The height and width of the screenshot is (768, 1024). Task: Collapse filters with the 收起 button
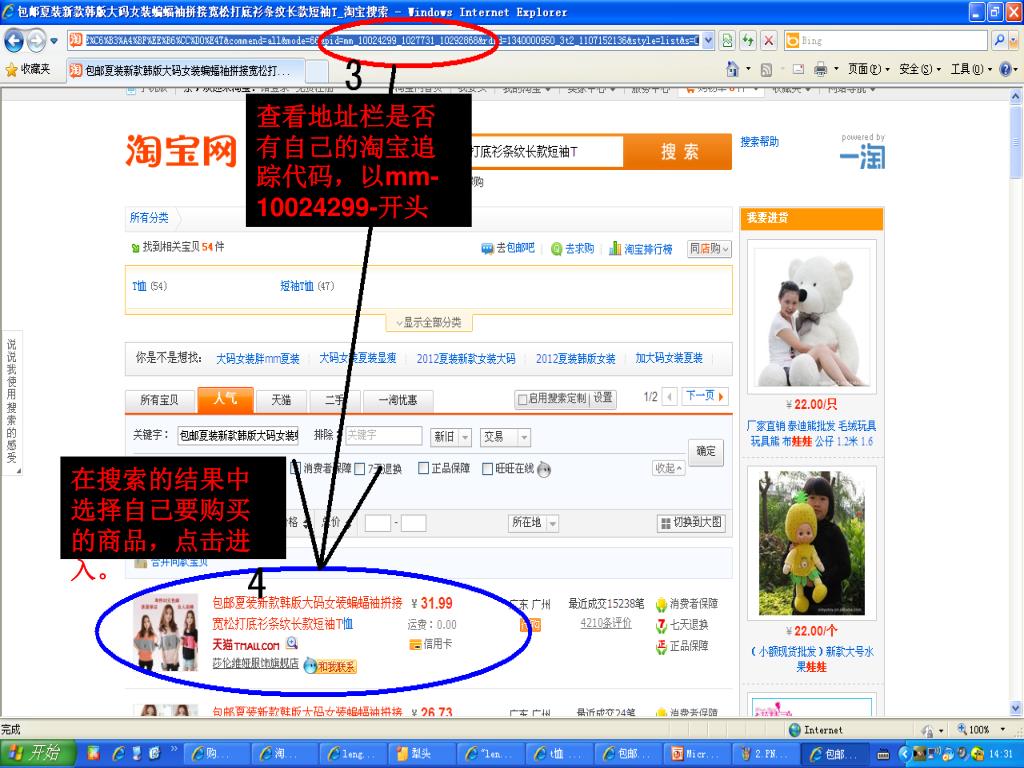[669, 468]
